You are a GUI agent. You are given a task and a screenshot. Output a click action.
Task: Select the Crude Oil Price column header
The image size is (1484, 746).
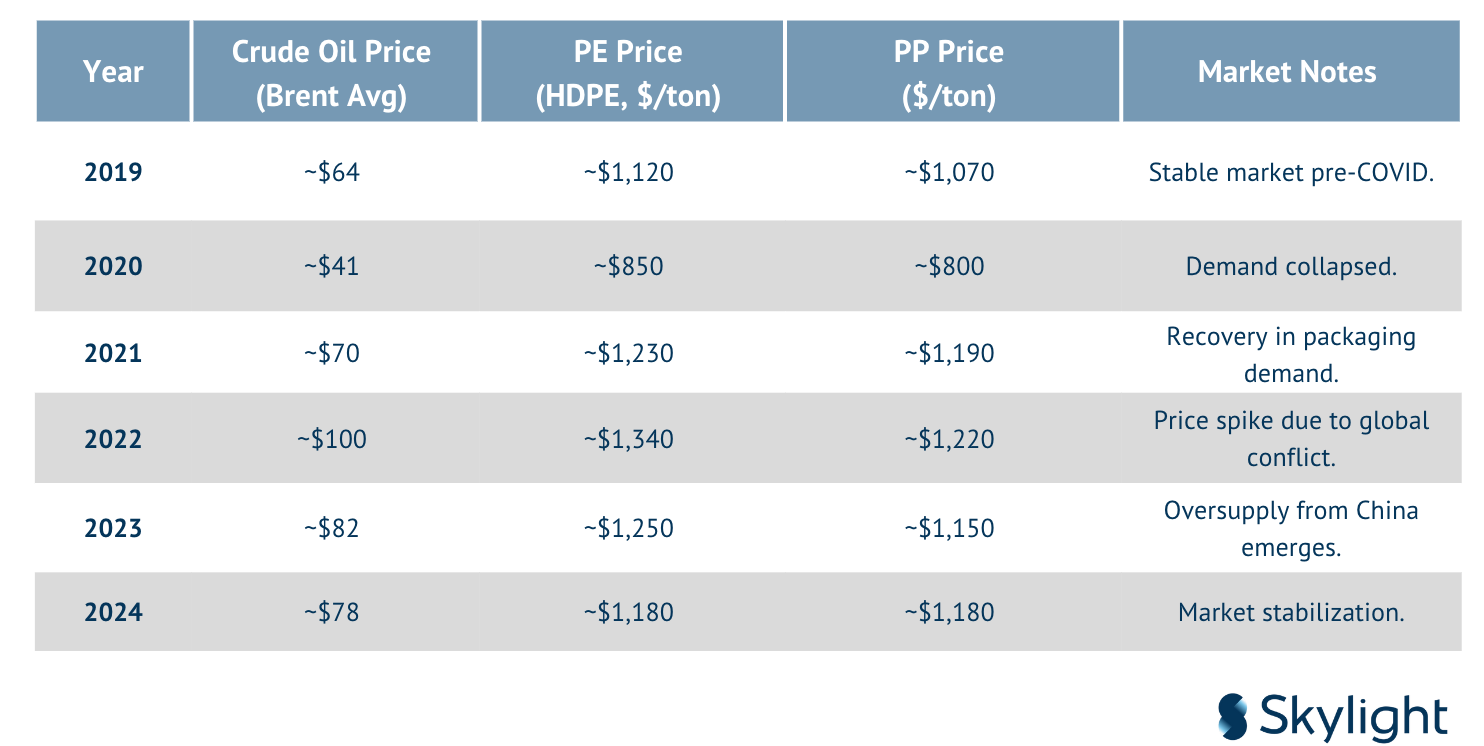331,73
